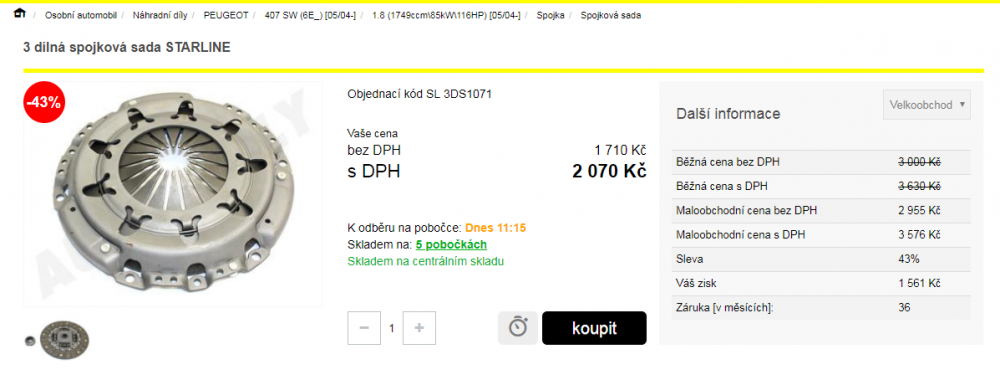This screenshot has width=1000, height=390.
Task: Add item to cart with koupit button
Action: 594,328
